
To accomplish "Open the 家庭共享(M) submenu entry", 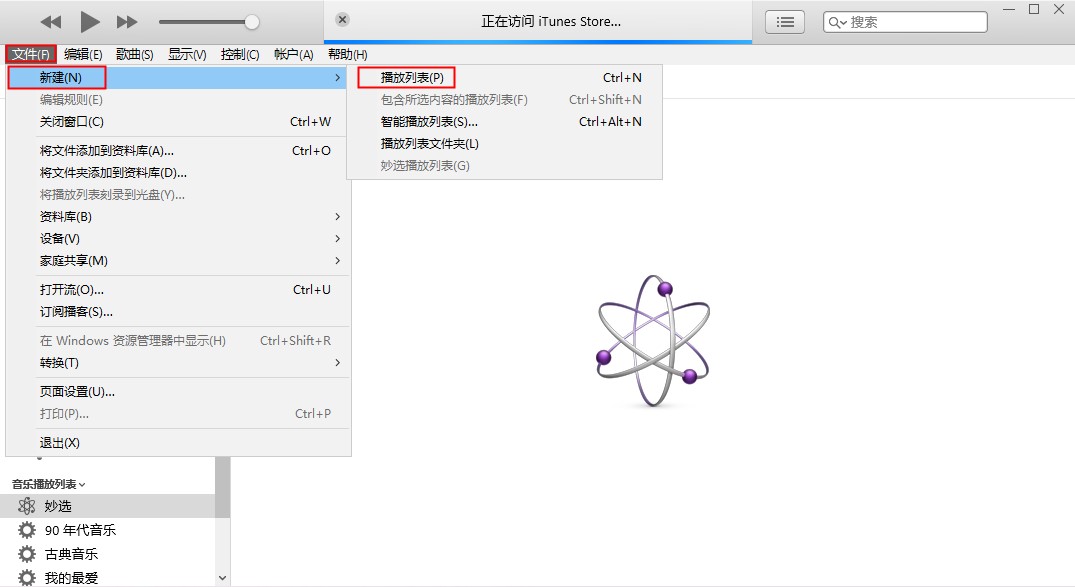I will tap(178, 261).
